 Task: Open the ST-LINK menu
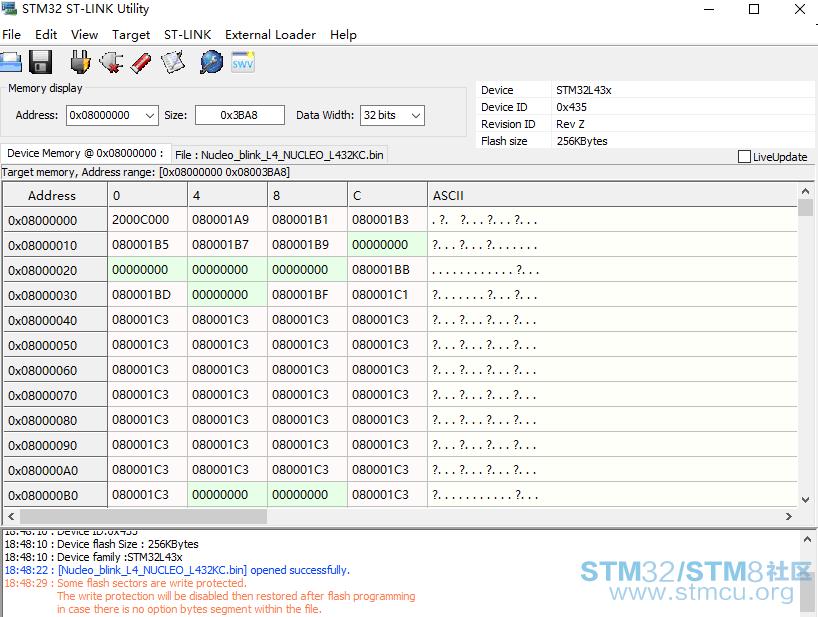click(187, 34)
